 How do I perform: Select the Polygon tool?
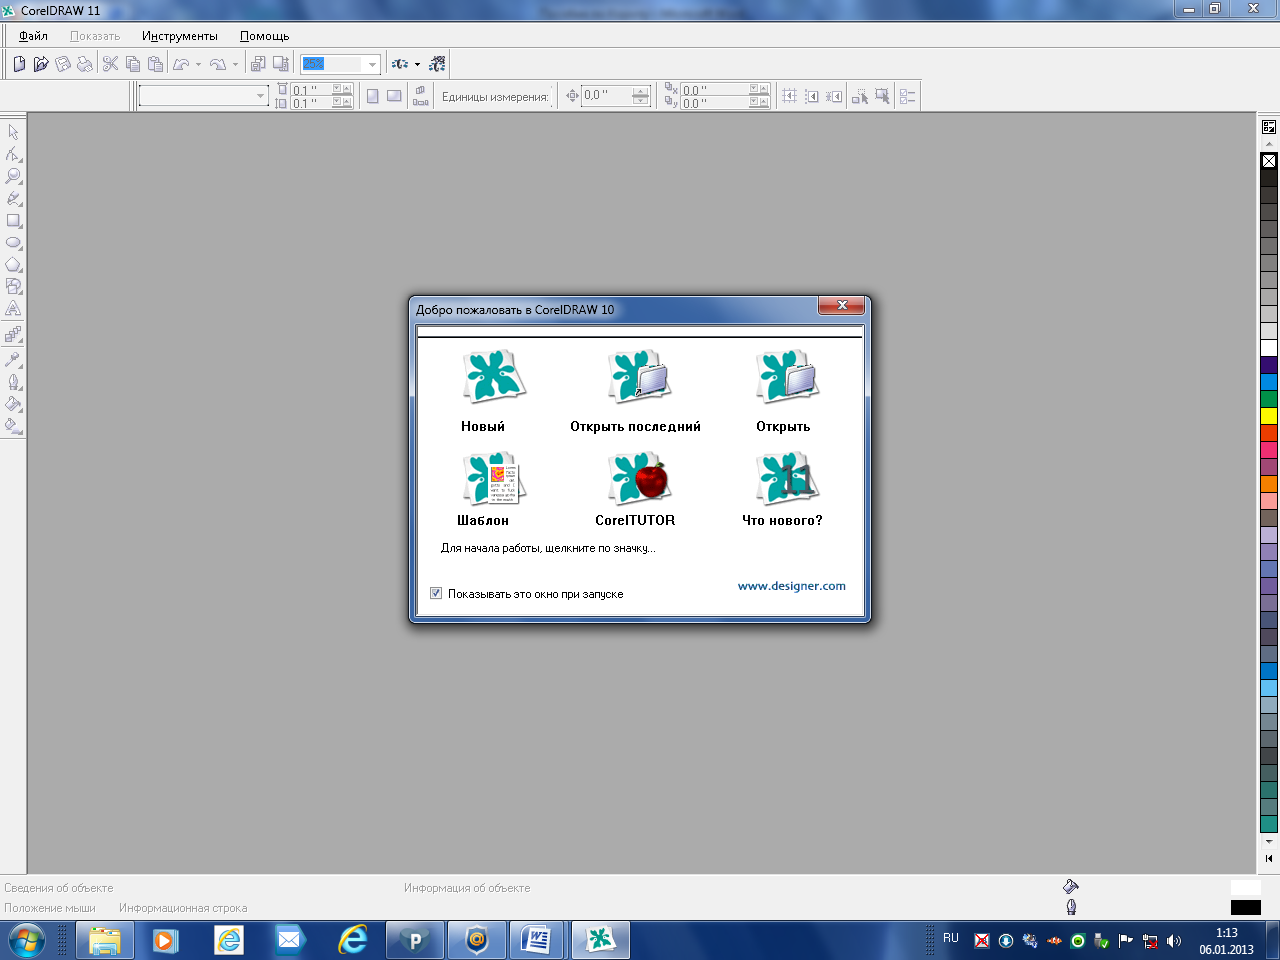(13, 265)
